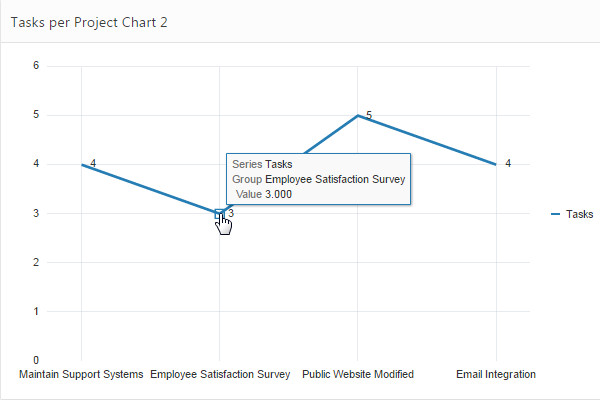Click the Maintain Support Systems data point
Viewport: 600px width, 400px height.
pos(81,164)
